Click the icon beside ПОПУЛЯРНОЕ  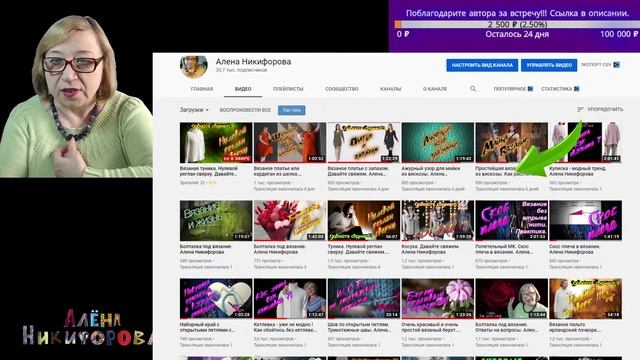[530, 89]
